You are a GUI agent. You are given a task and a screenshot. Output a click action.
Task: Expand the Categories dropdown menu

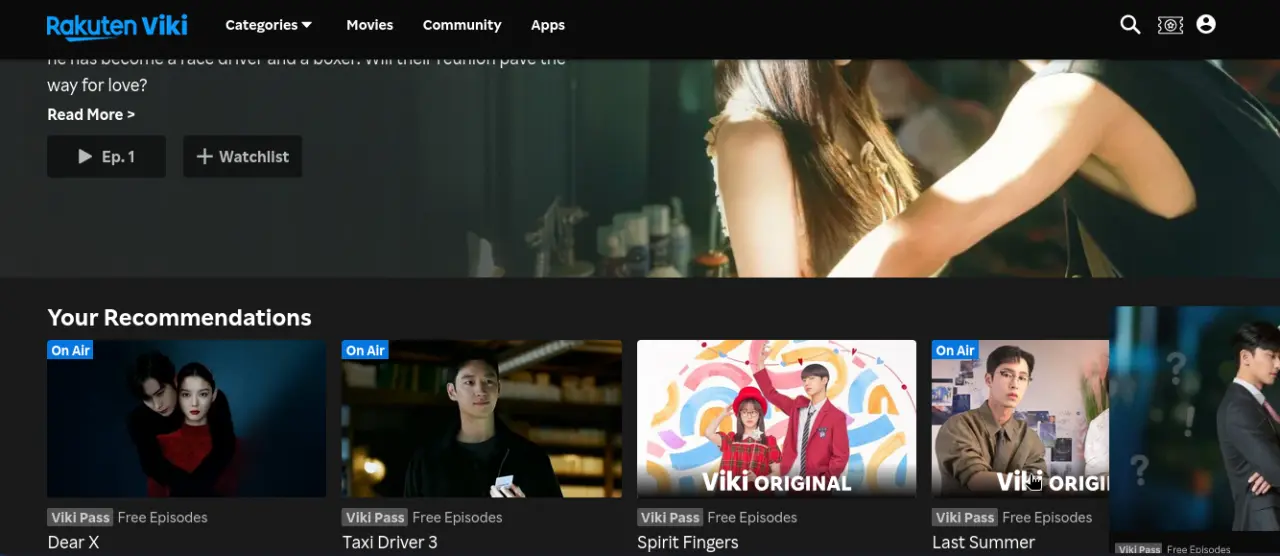(269, 25)
